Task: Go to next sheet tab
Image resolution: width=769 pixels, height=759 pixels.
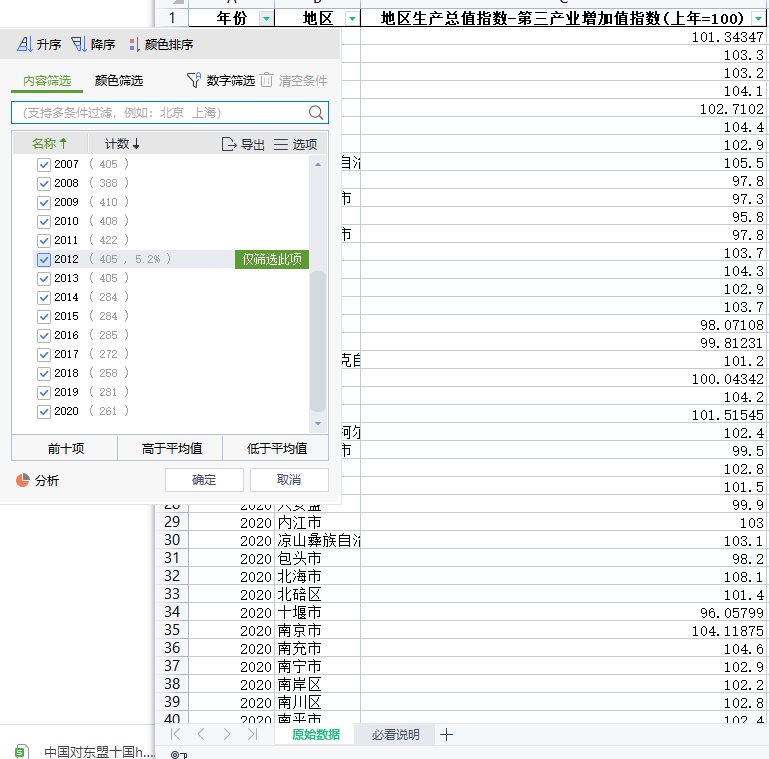Action: tap(226, 734)
